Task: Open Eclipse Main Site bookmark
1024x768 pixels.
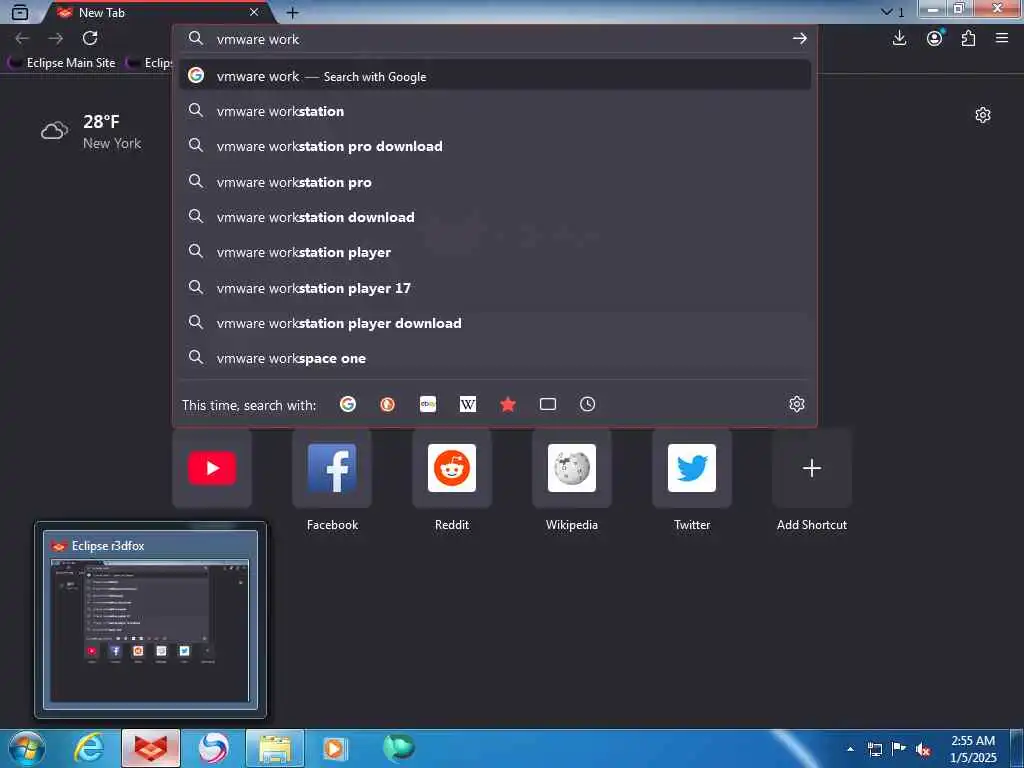Action: [x=62, y=63]
